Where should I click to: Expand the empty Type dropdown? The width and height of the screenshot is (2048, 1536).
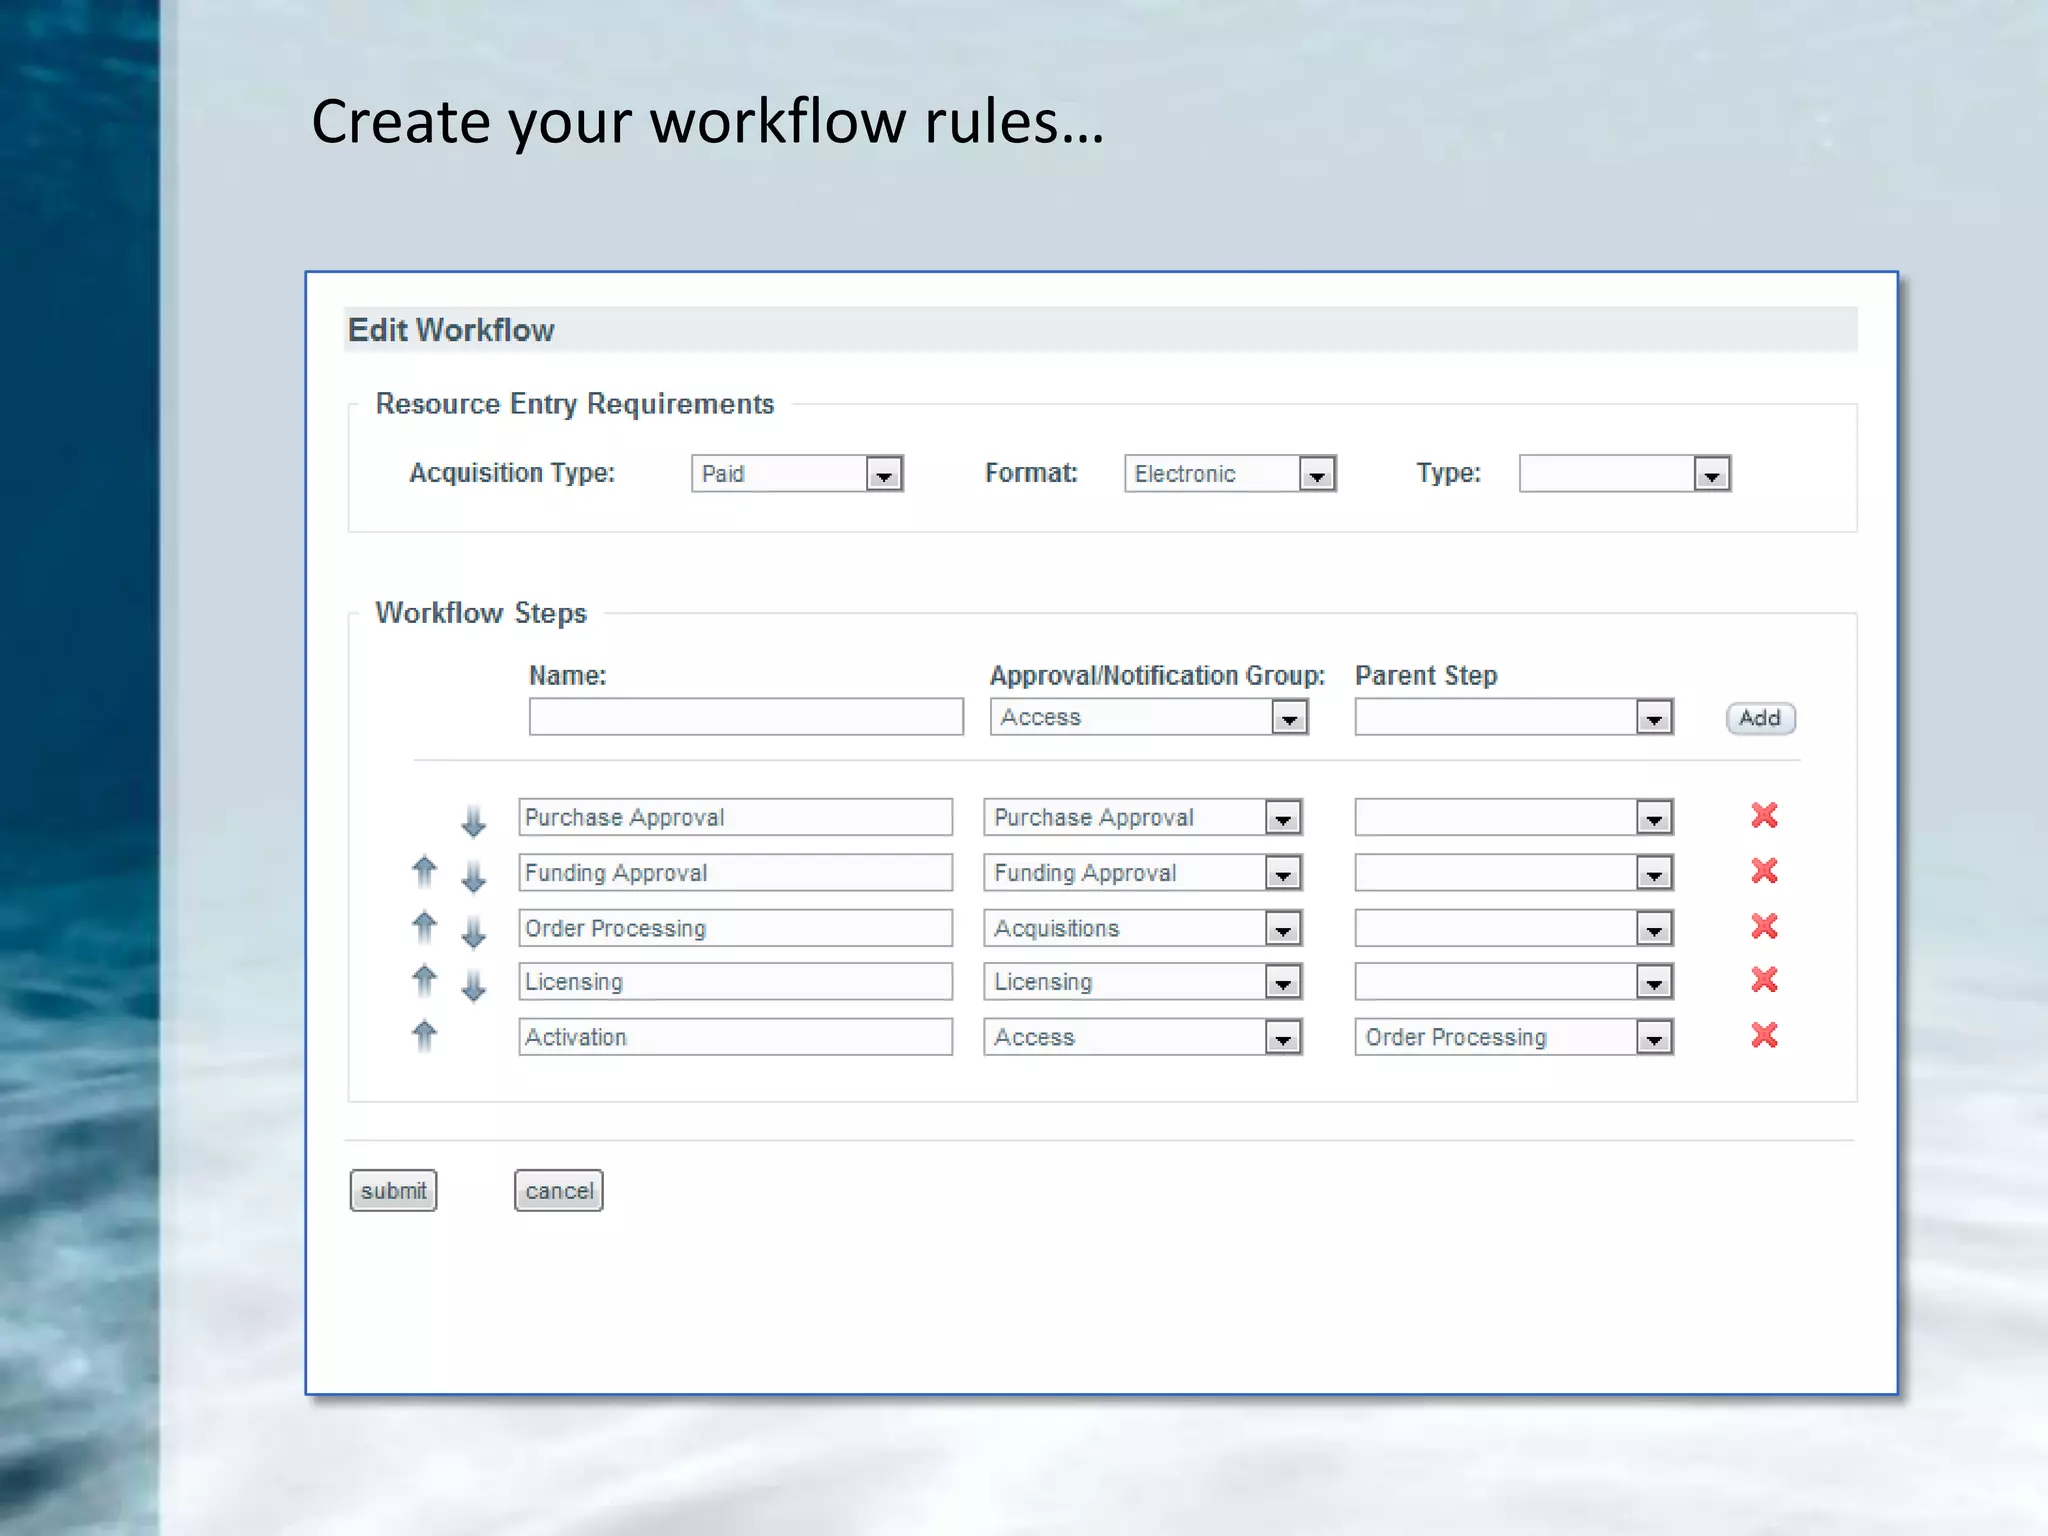click(x=1711, y=474)
